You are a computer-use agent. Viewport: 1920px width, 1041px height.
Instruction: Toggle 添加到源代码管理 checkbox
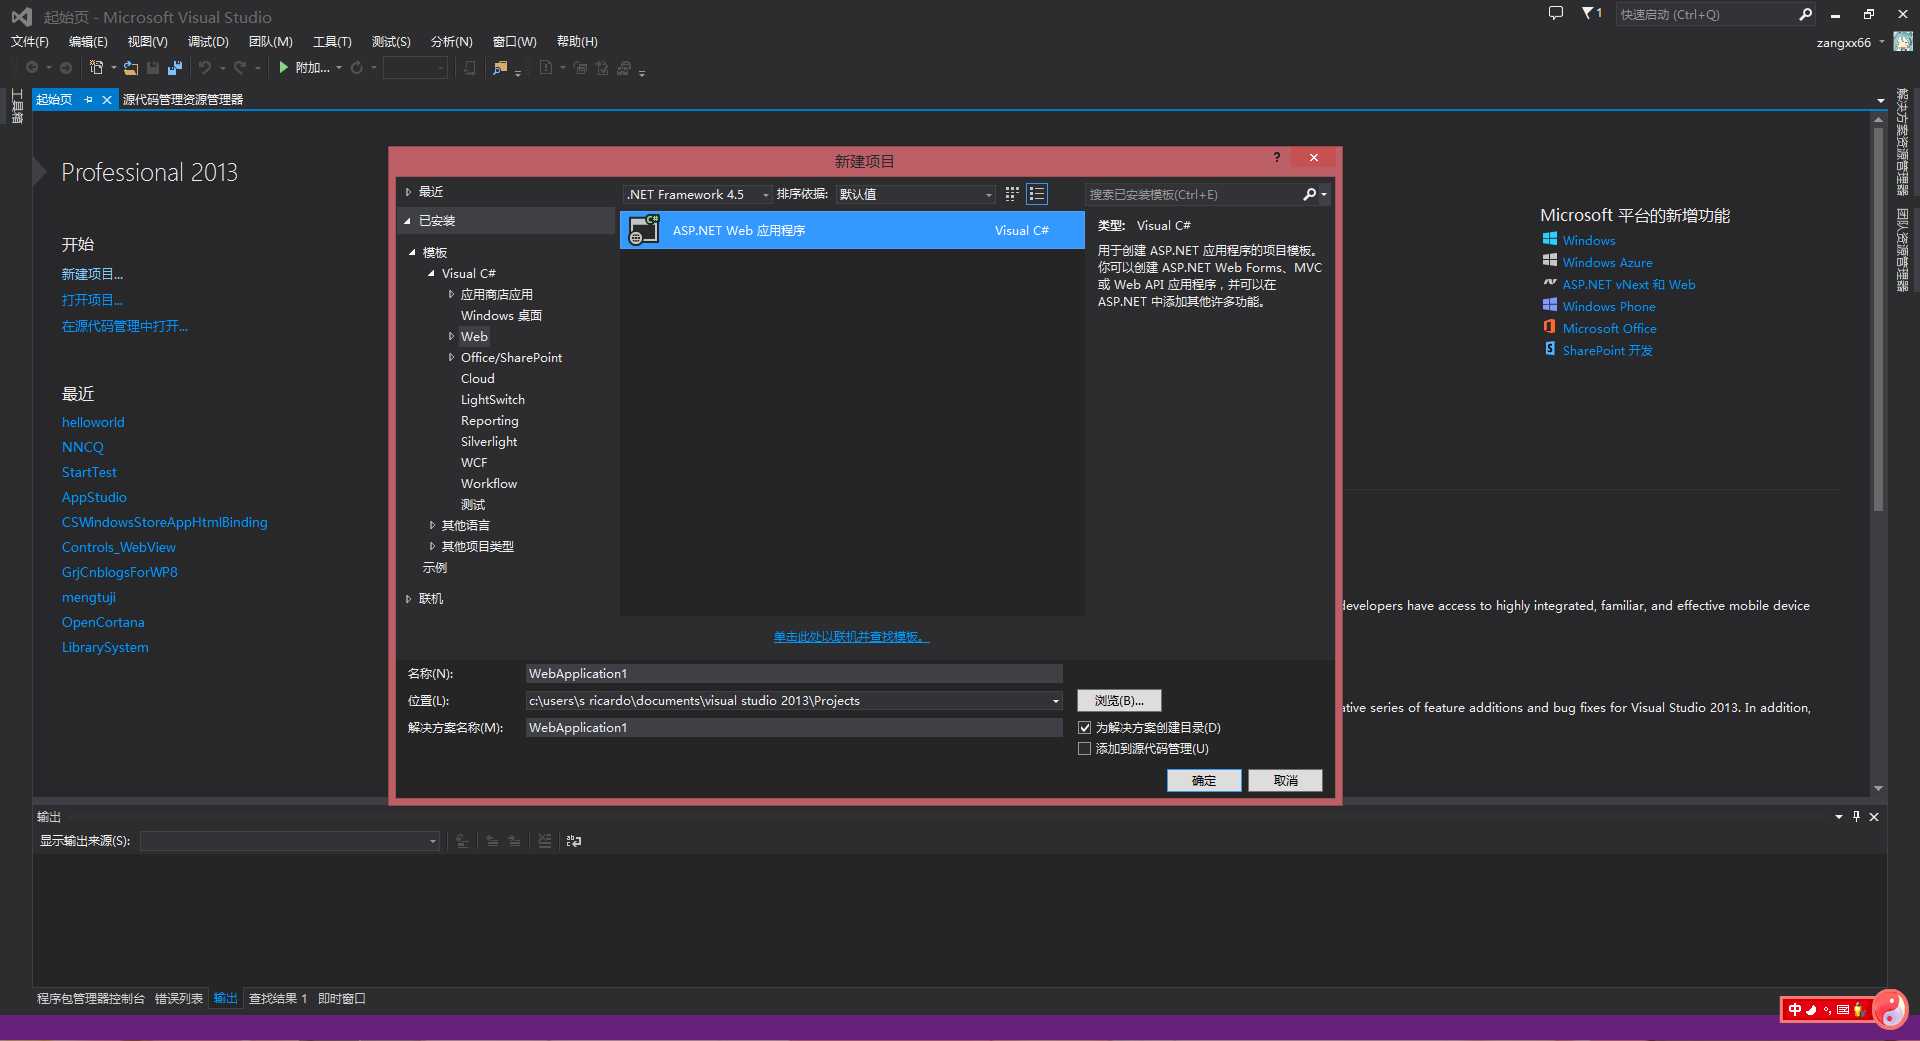pyautogui.click(x=1084, y=749)
